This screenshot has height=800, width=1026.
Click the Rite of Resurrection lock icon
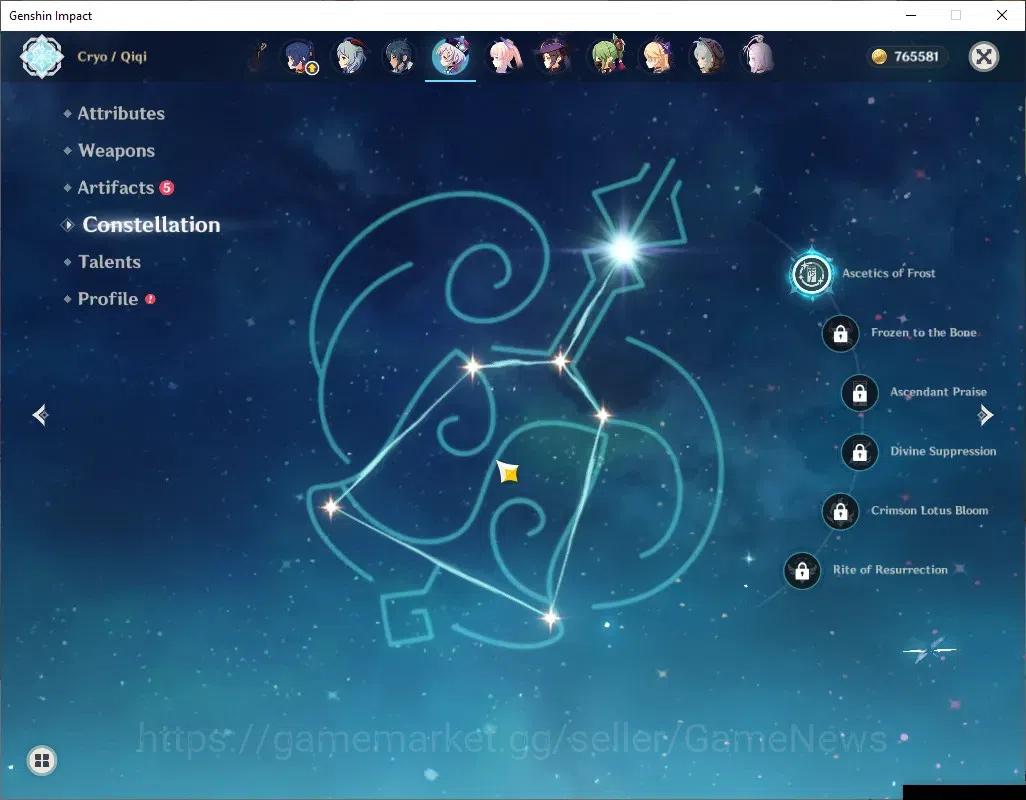click(x=802, y=570)
